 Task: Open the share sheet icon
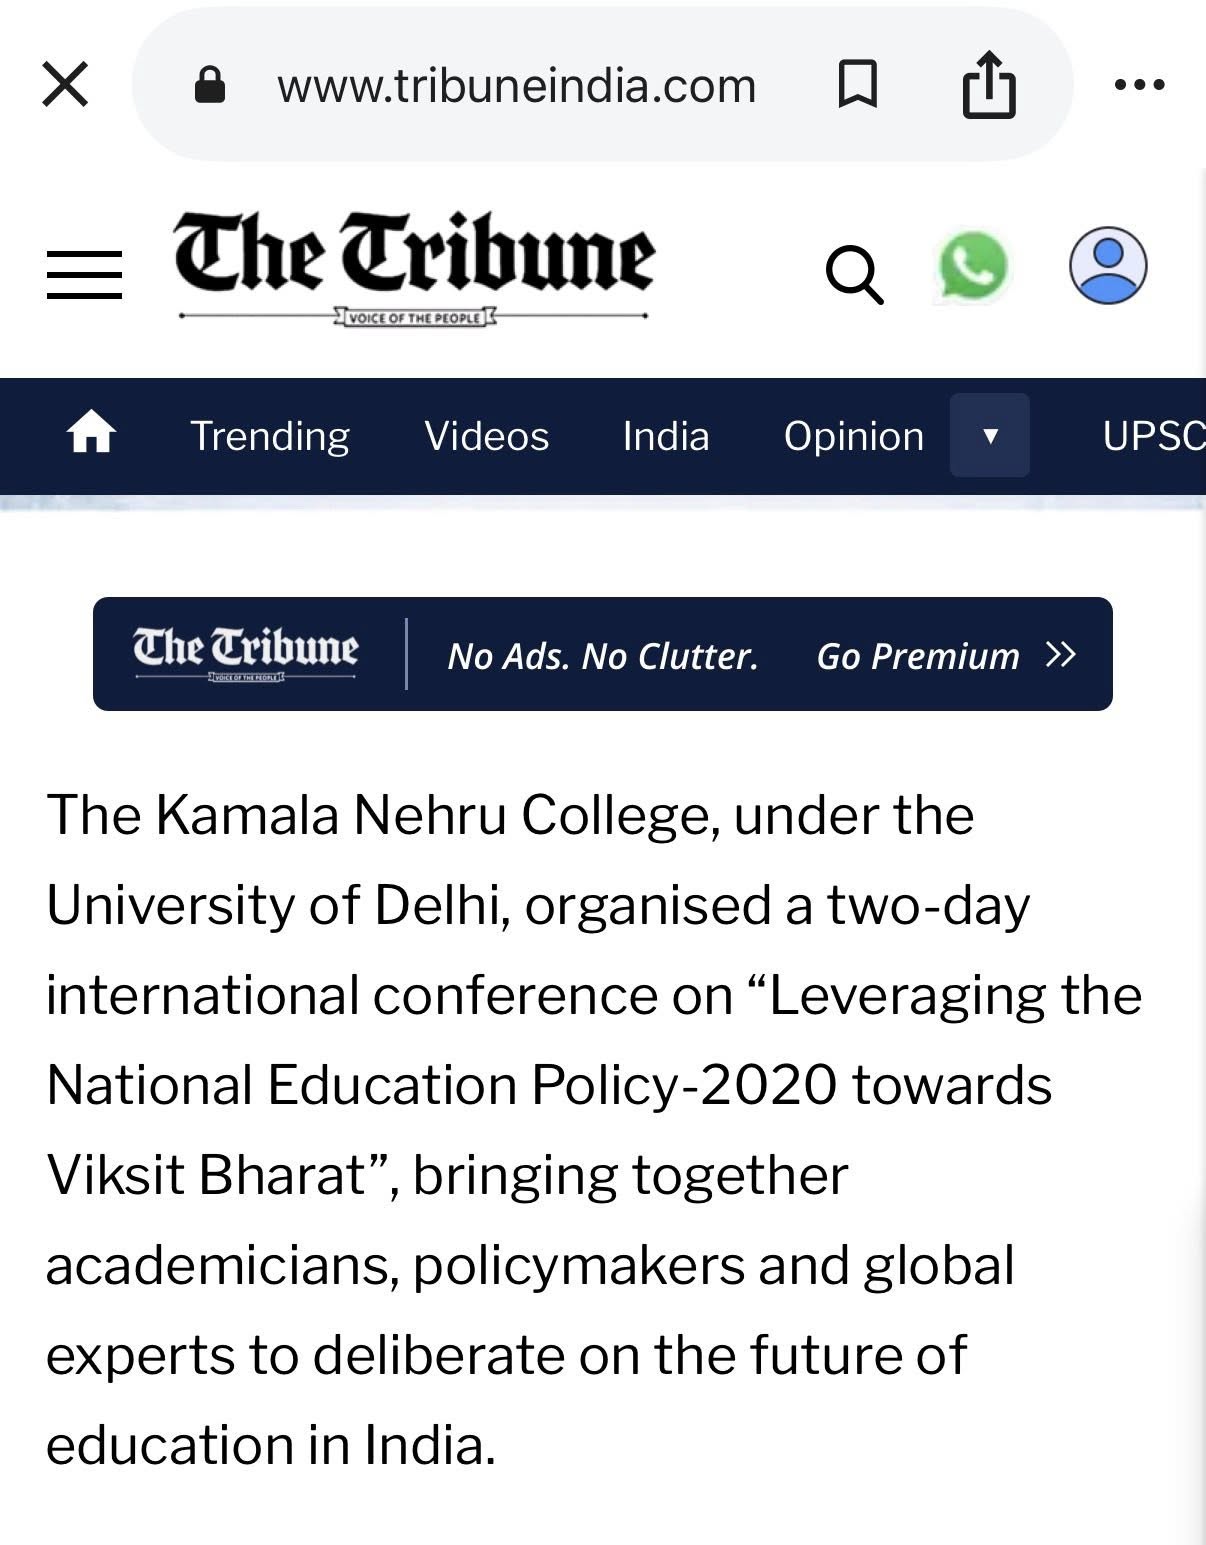pos(988,85)
